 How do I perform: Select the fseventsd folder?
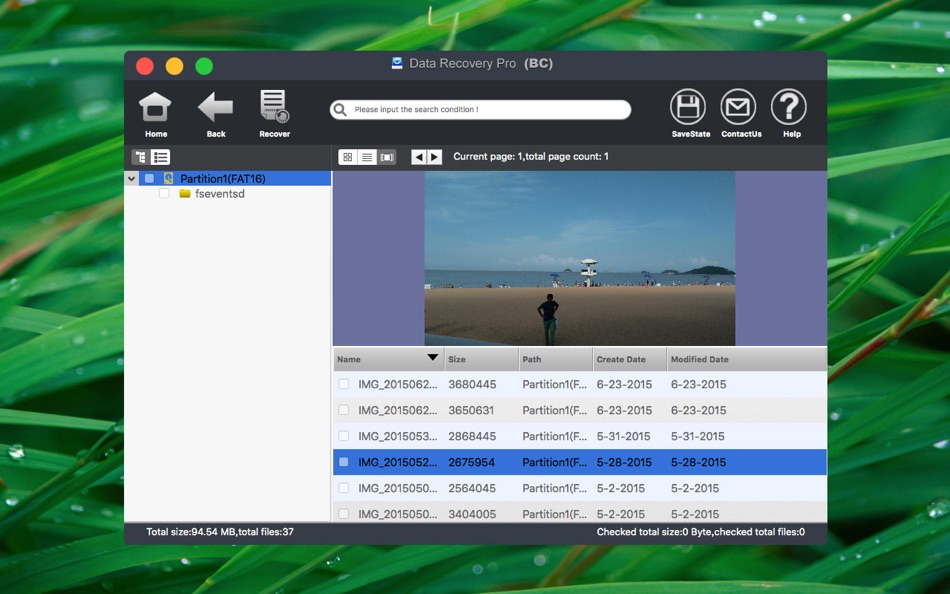(219, 194)
